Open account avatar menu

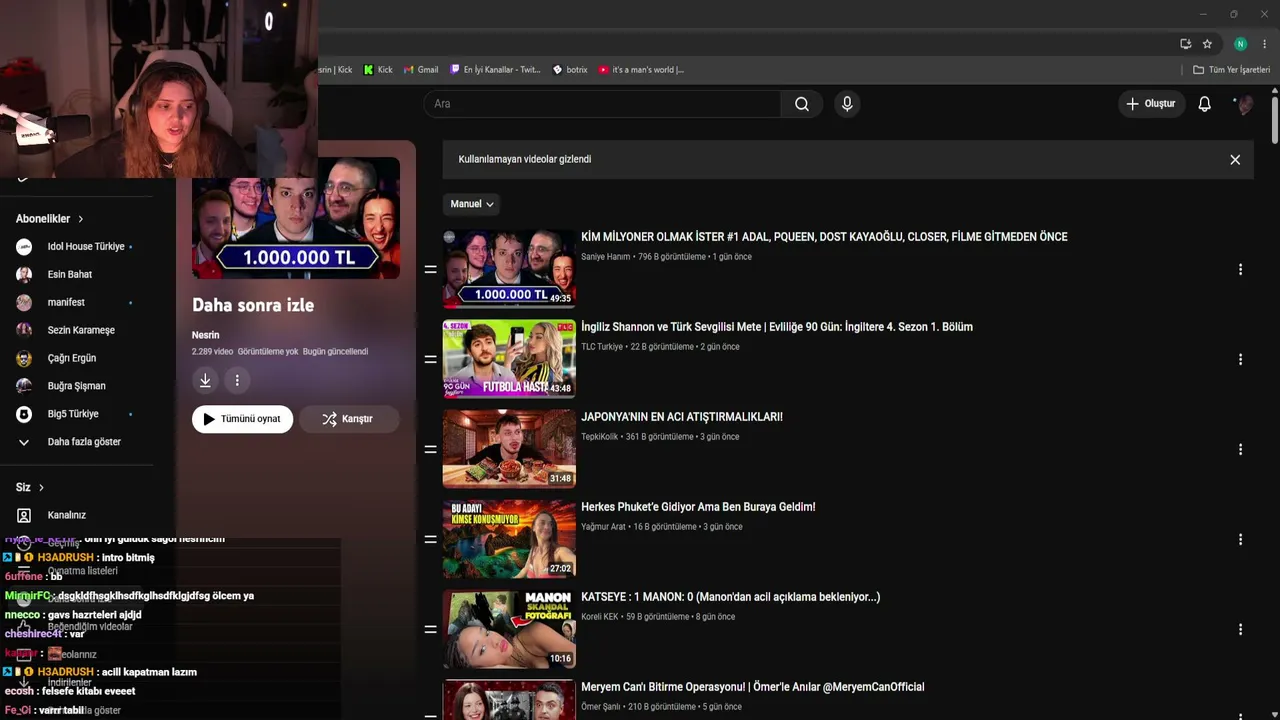(x=1244, y=104)
